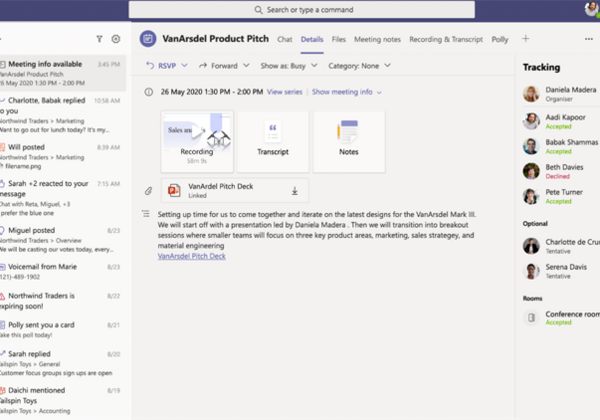Click the meeting time info icon
Screen dimensions: 600x420
[148, 92]
